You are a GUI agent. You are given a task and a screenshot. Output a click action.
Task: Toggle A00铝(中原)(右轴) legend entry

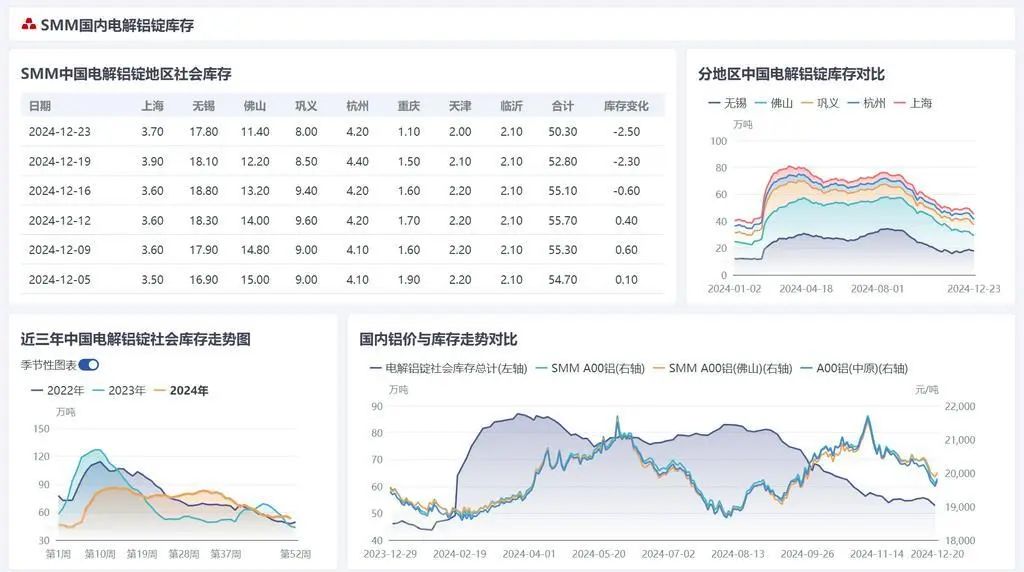pos(854,368)
